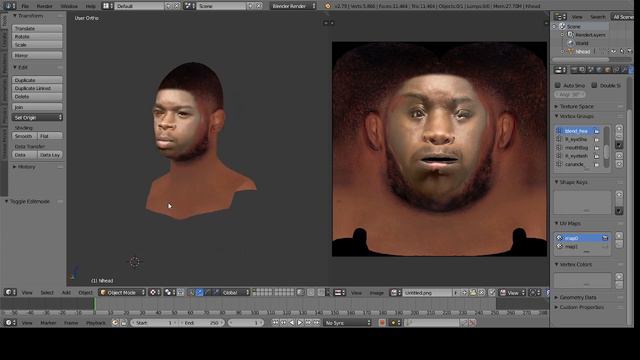This screenshot has height=360, width=640.
Task: Click the record auto keyframe icon
Action: point(382,323)
